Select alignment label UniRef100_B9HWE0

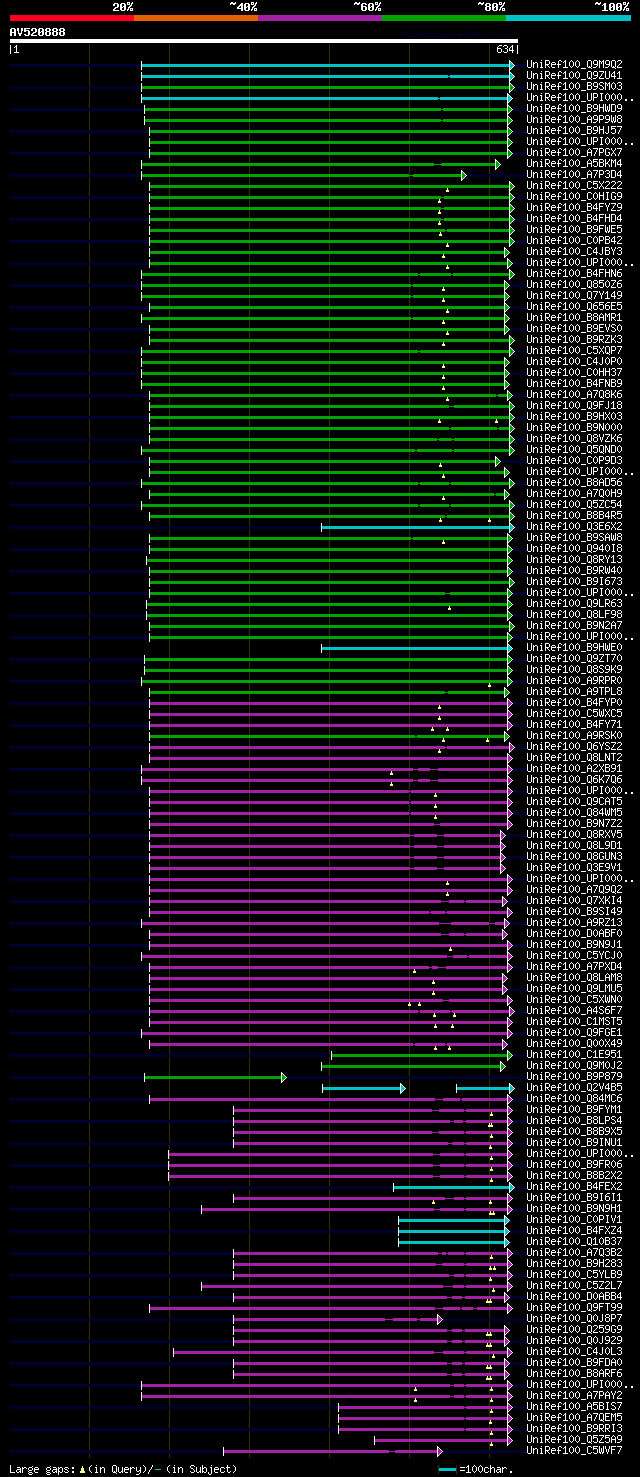(x=574, y=648)
